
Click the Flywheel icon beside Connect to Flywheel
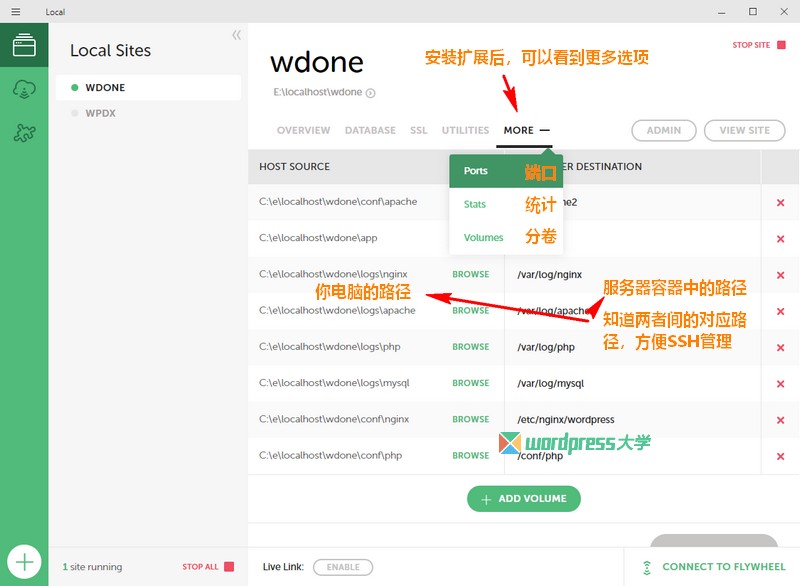click(647, 567)
